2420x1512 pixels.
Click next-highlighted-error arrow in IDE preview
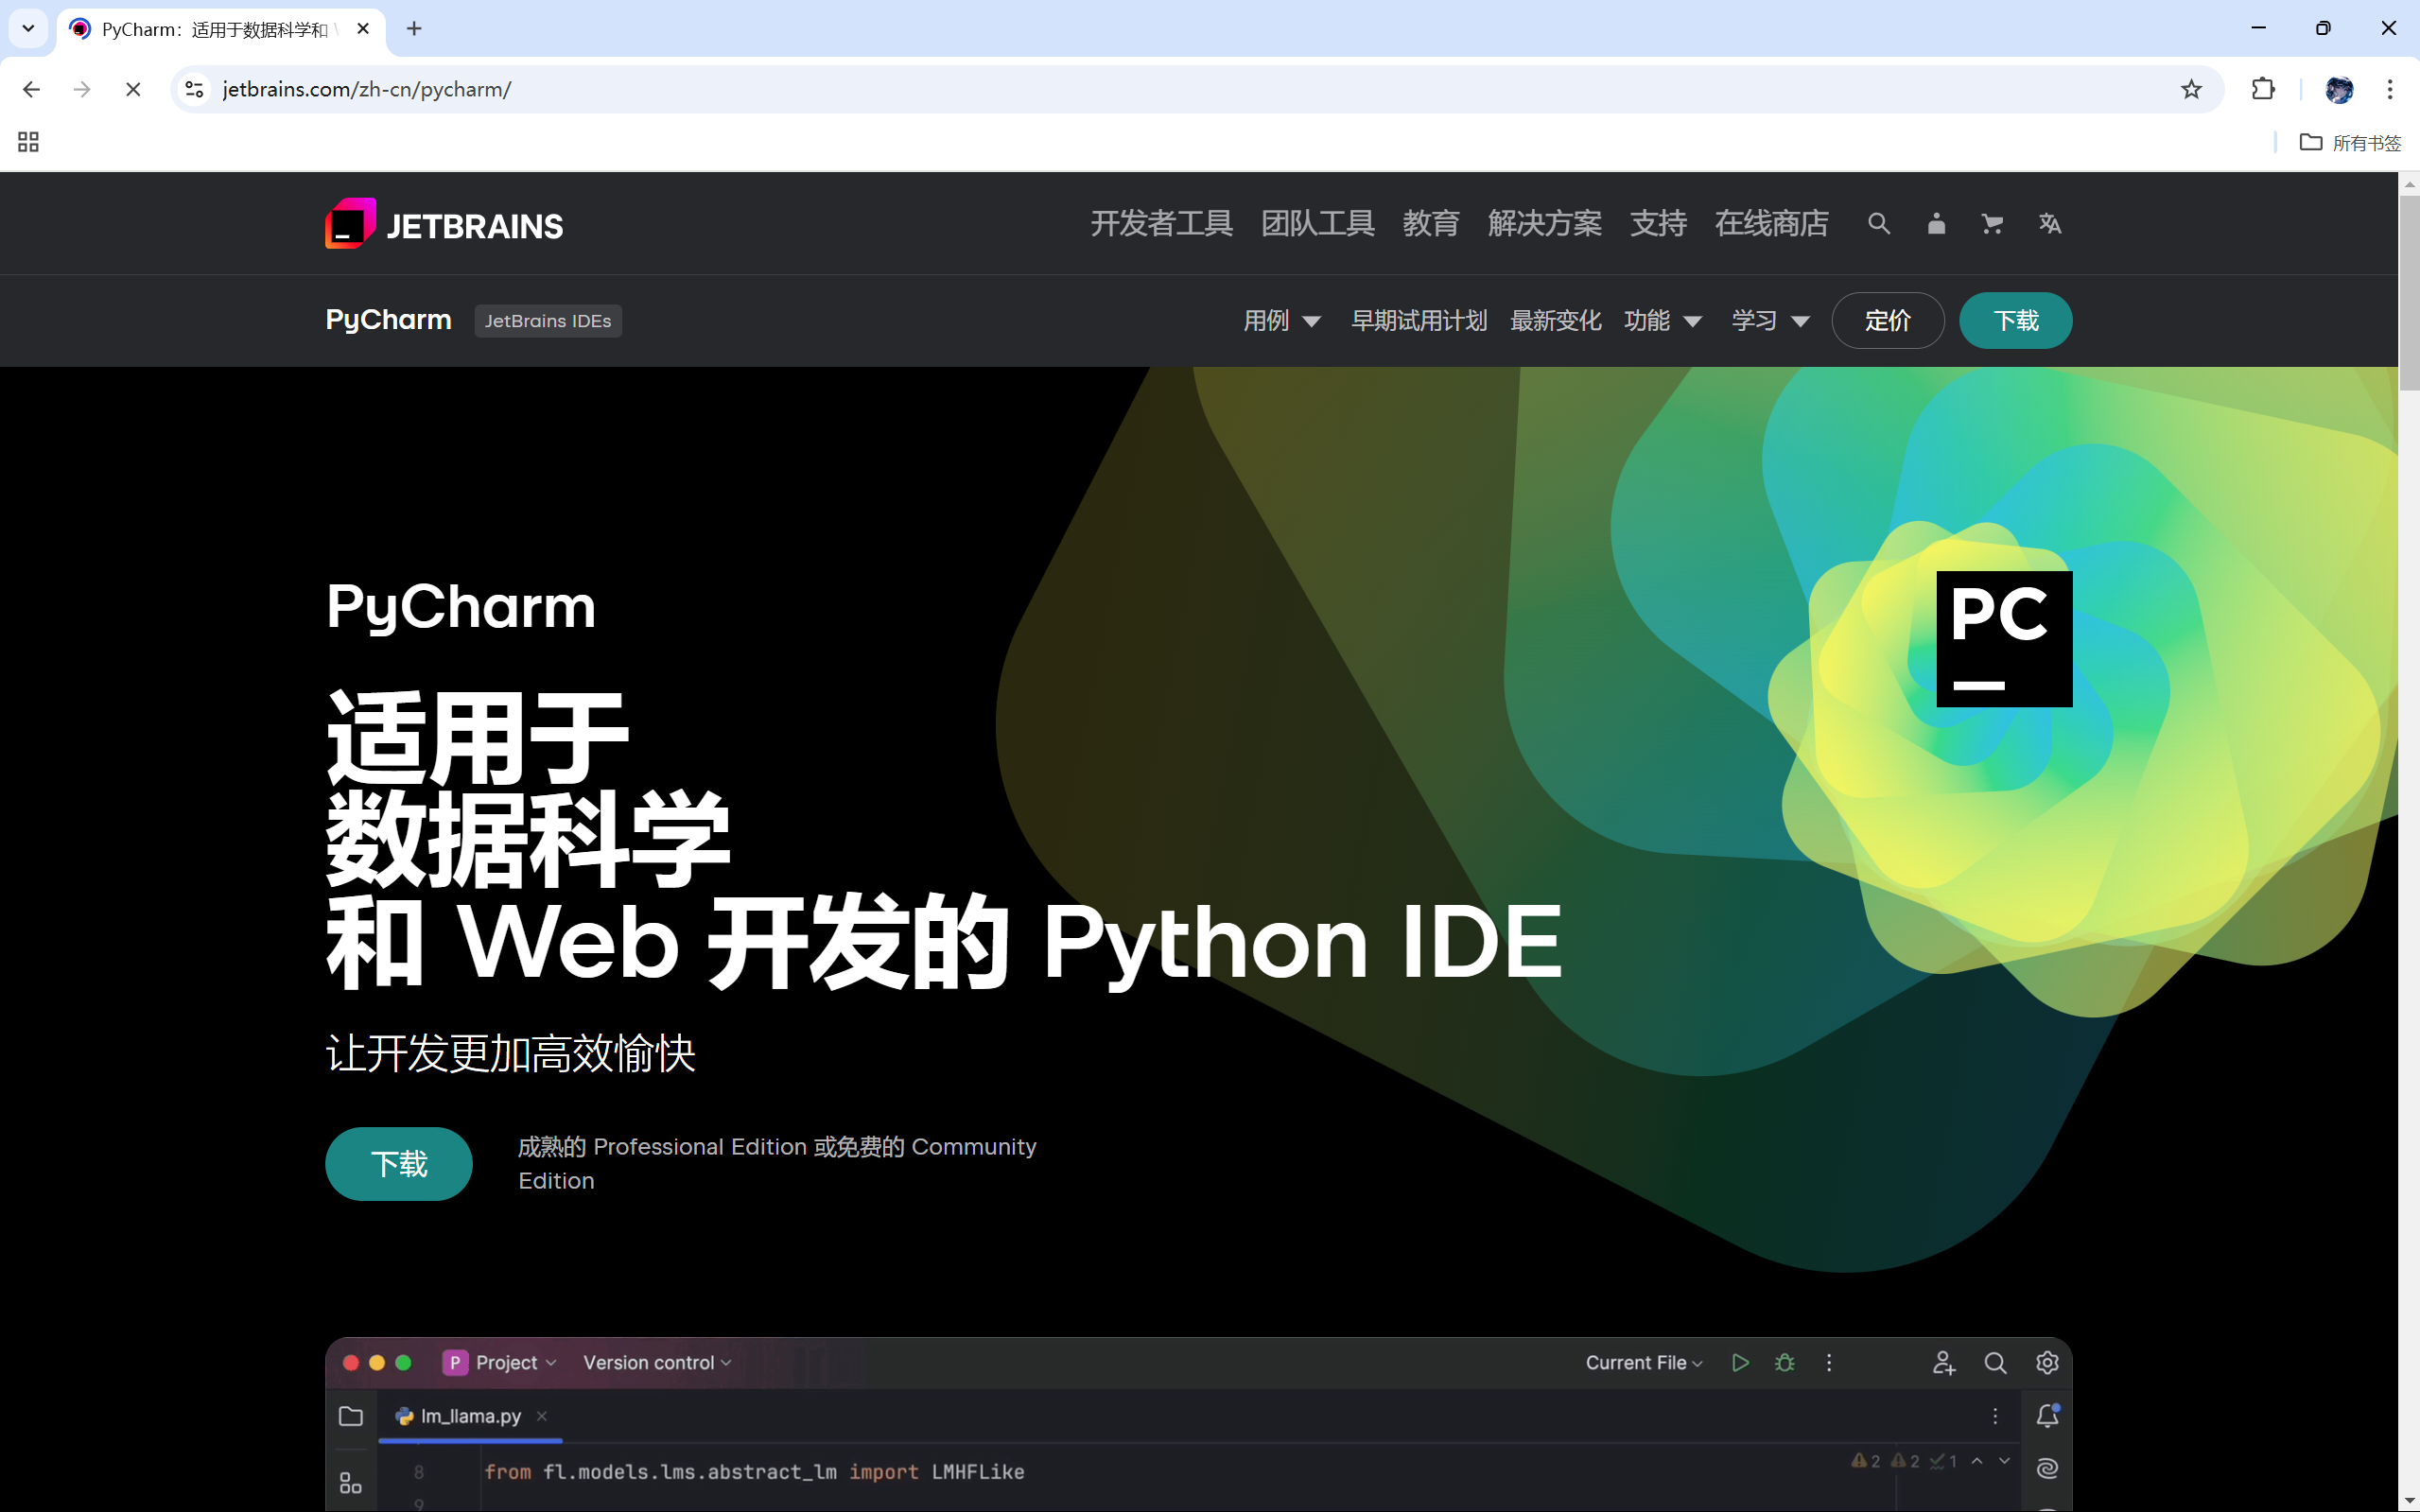2004,1461
